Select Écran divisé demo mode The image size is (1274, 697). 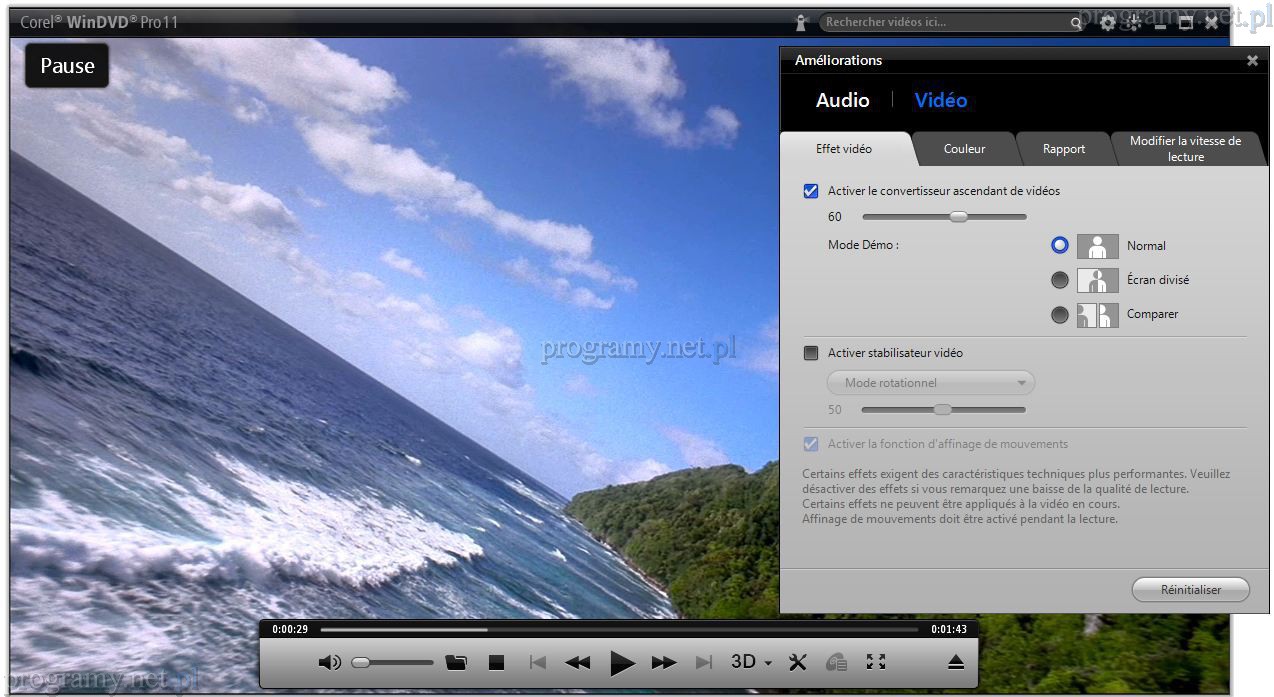pos(1060,280)
